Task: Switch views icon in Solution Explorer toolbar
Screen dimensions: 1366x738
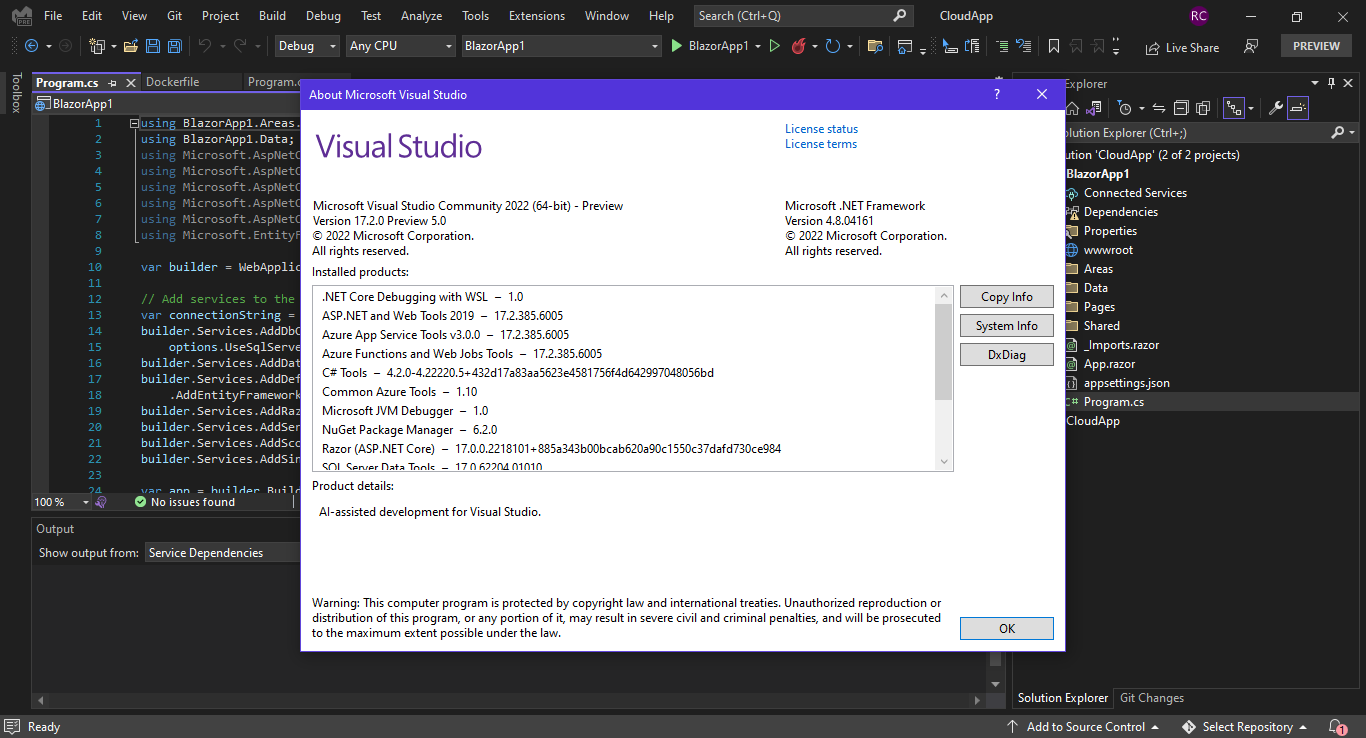Action: (x=1093, y=108)
